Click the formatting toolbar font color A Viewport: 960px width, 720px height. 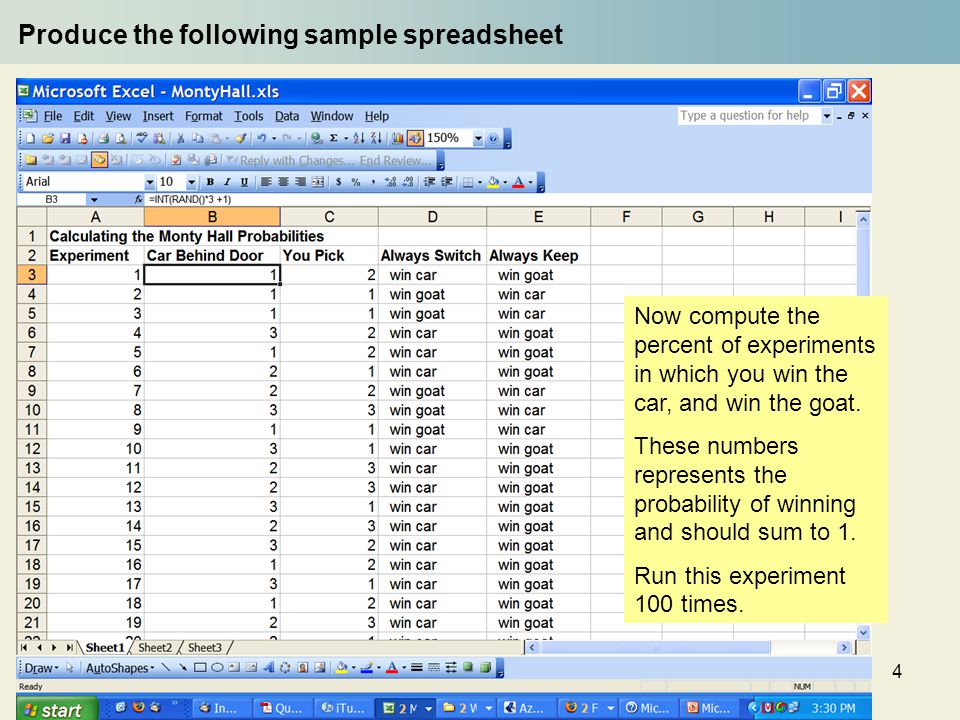pos(518,182)
